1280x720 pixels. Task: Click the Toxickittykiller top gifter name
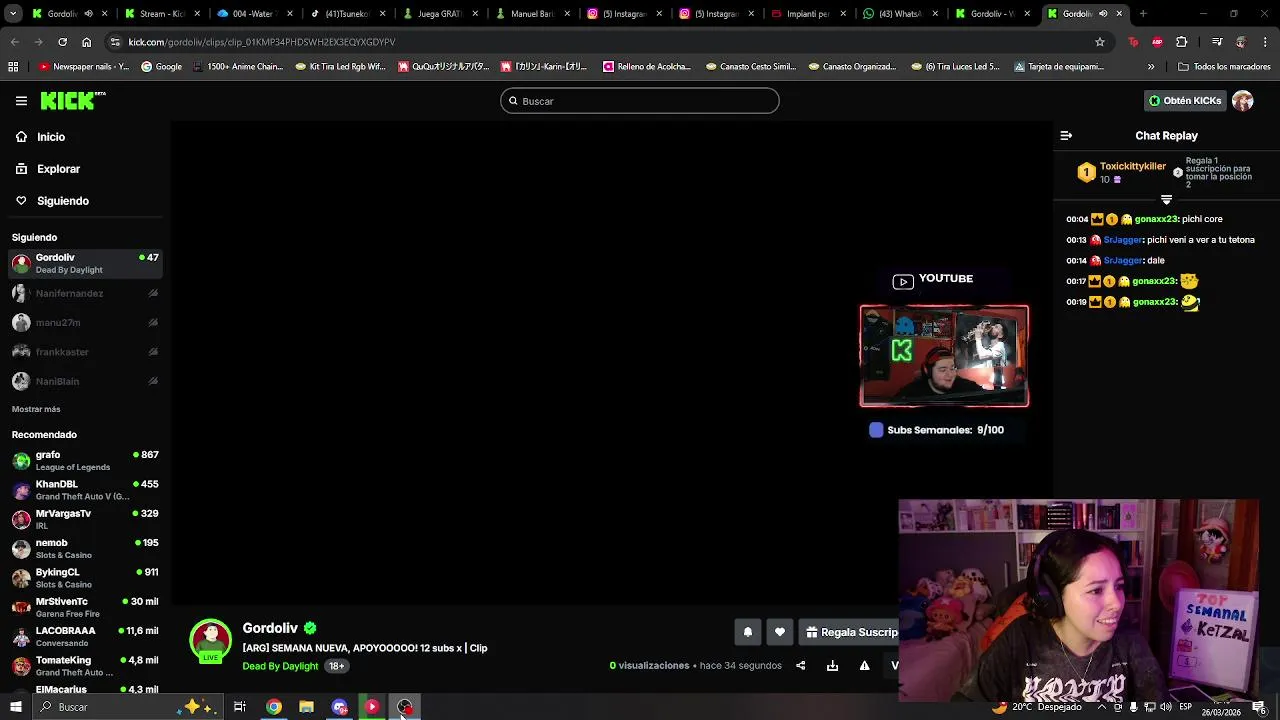[1133, 166]
